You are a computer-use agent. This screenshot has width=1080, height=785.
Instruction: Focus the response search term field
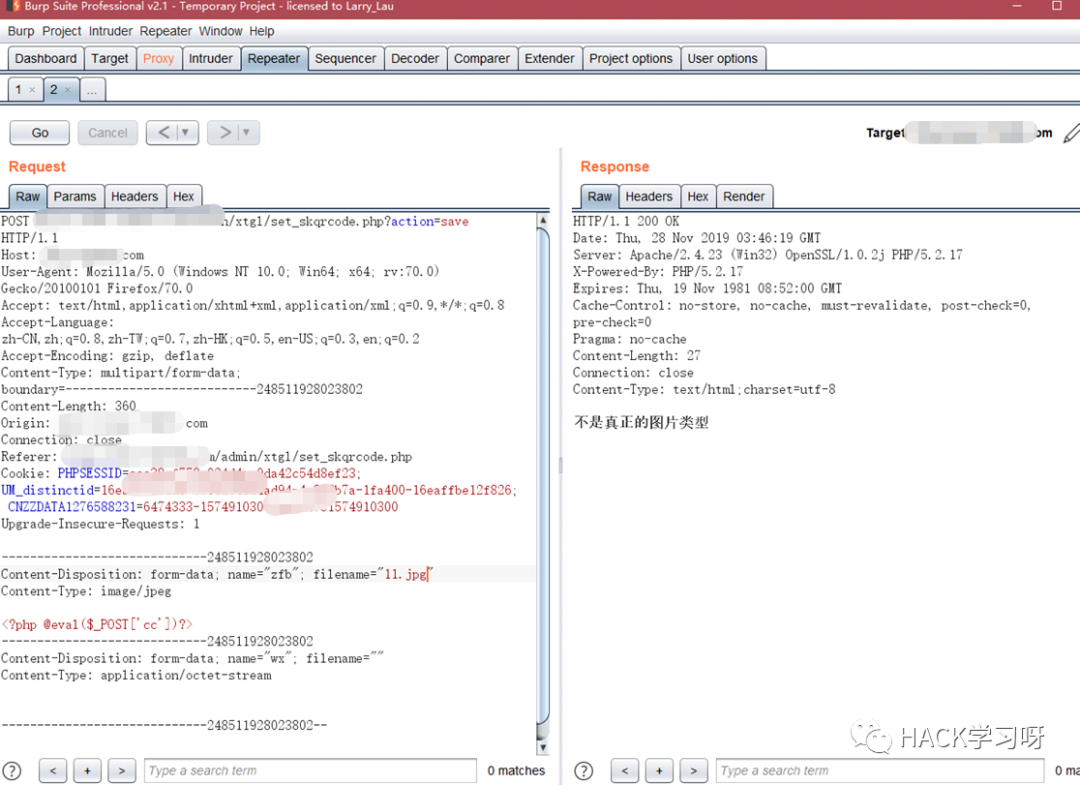point(880,771)
